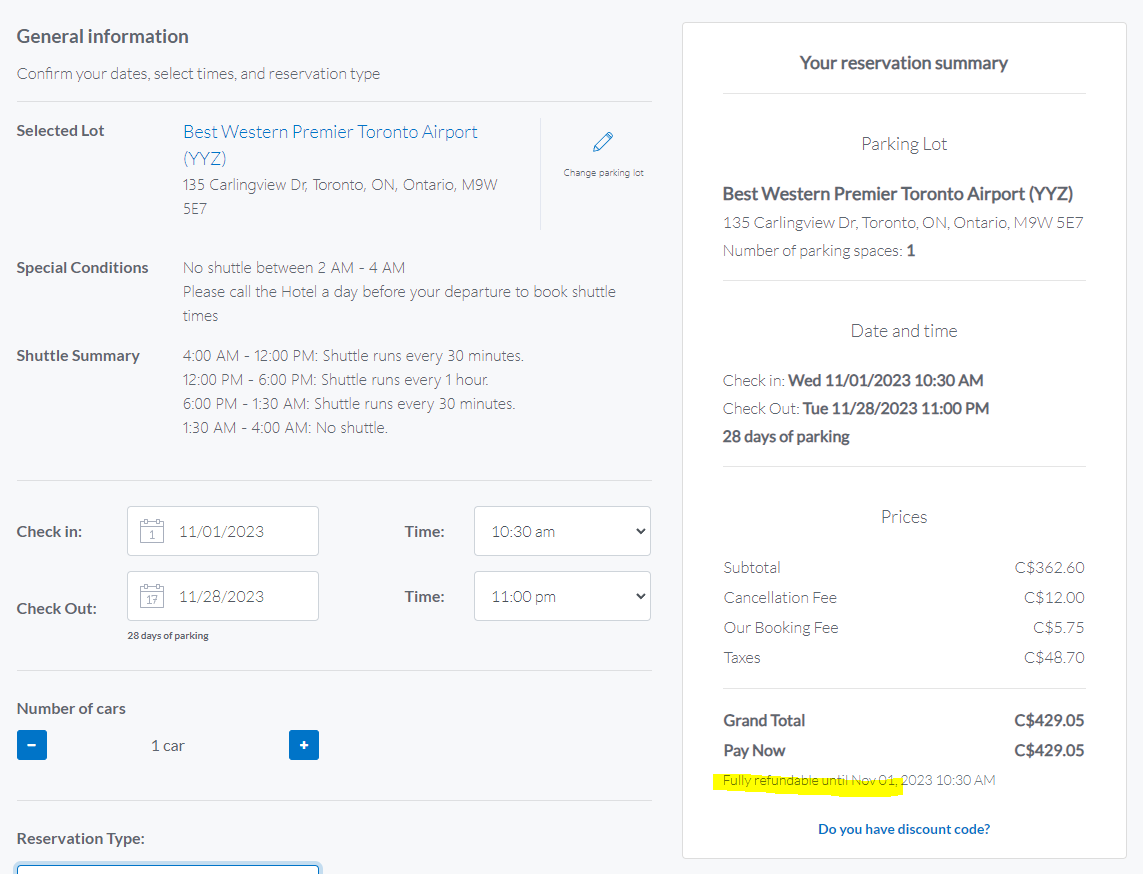Screen dimensions: 1143x874
Task: Click bold '28 days of parking' in summary
Action: point(786,437)
